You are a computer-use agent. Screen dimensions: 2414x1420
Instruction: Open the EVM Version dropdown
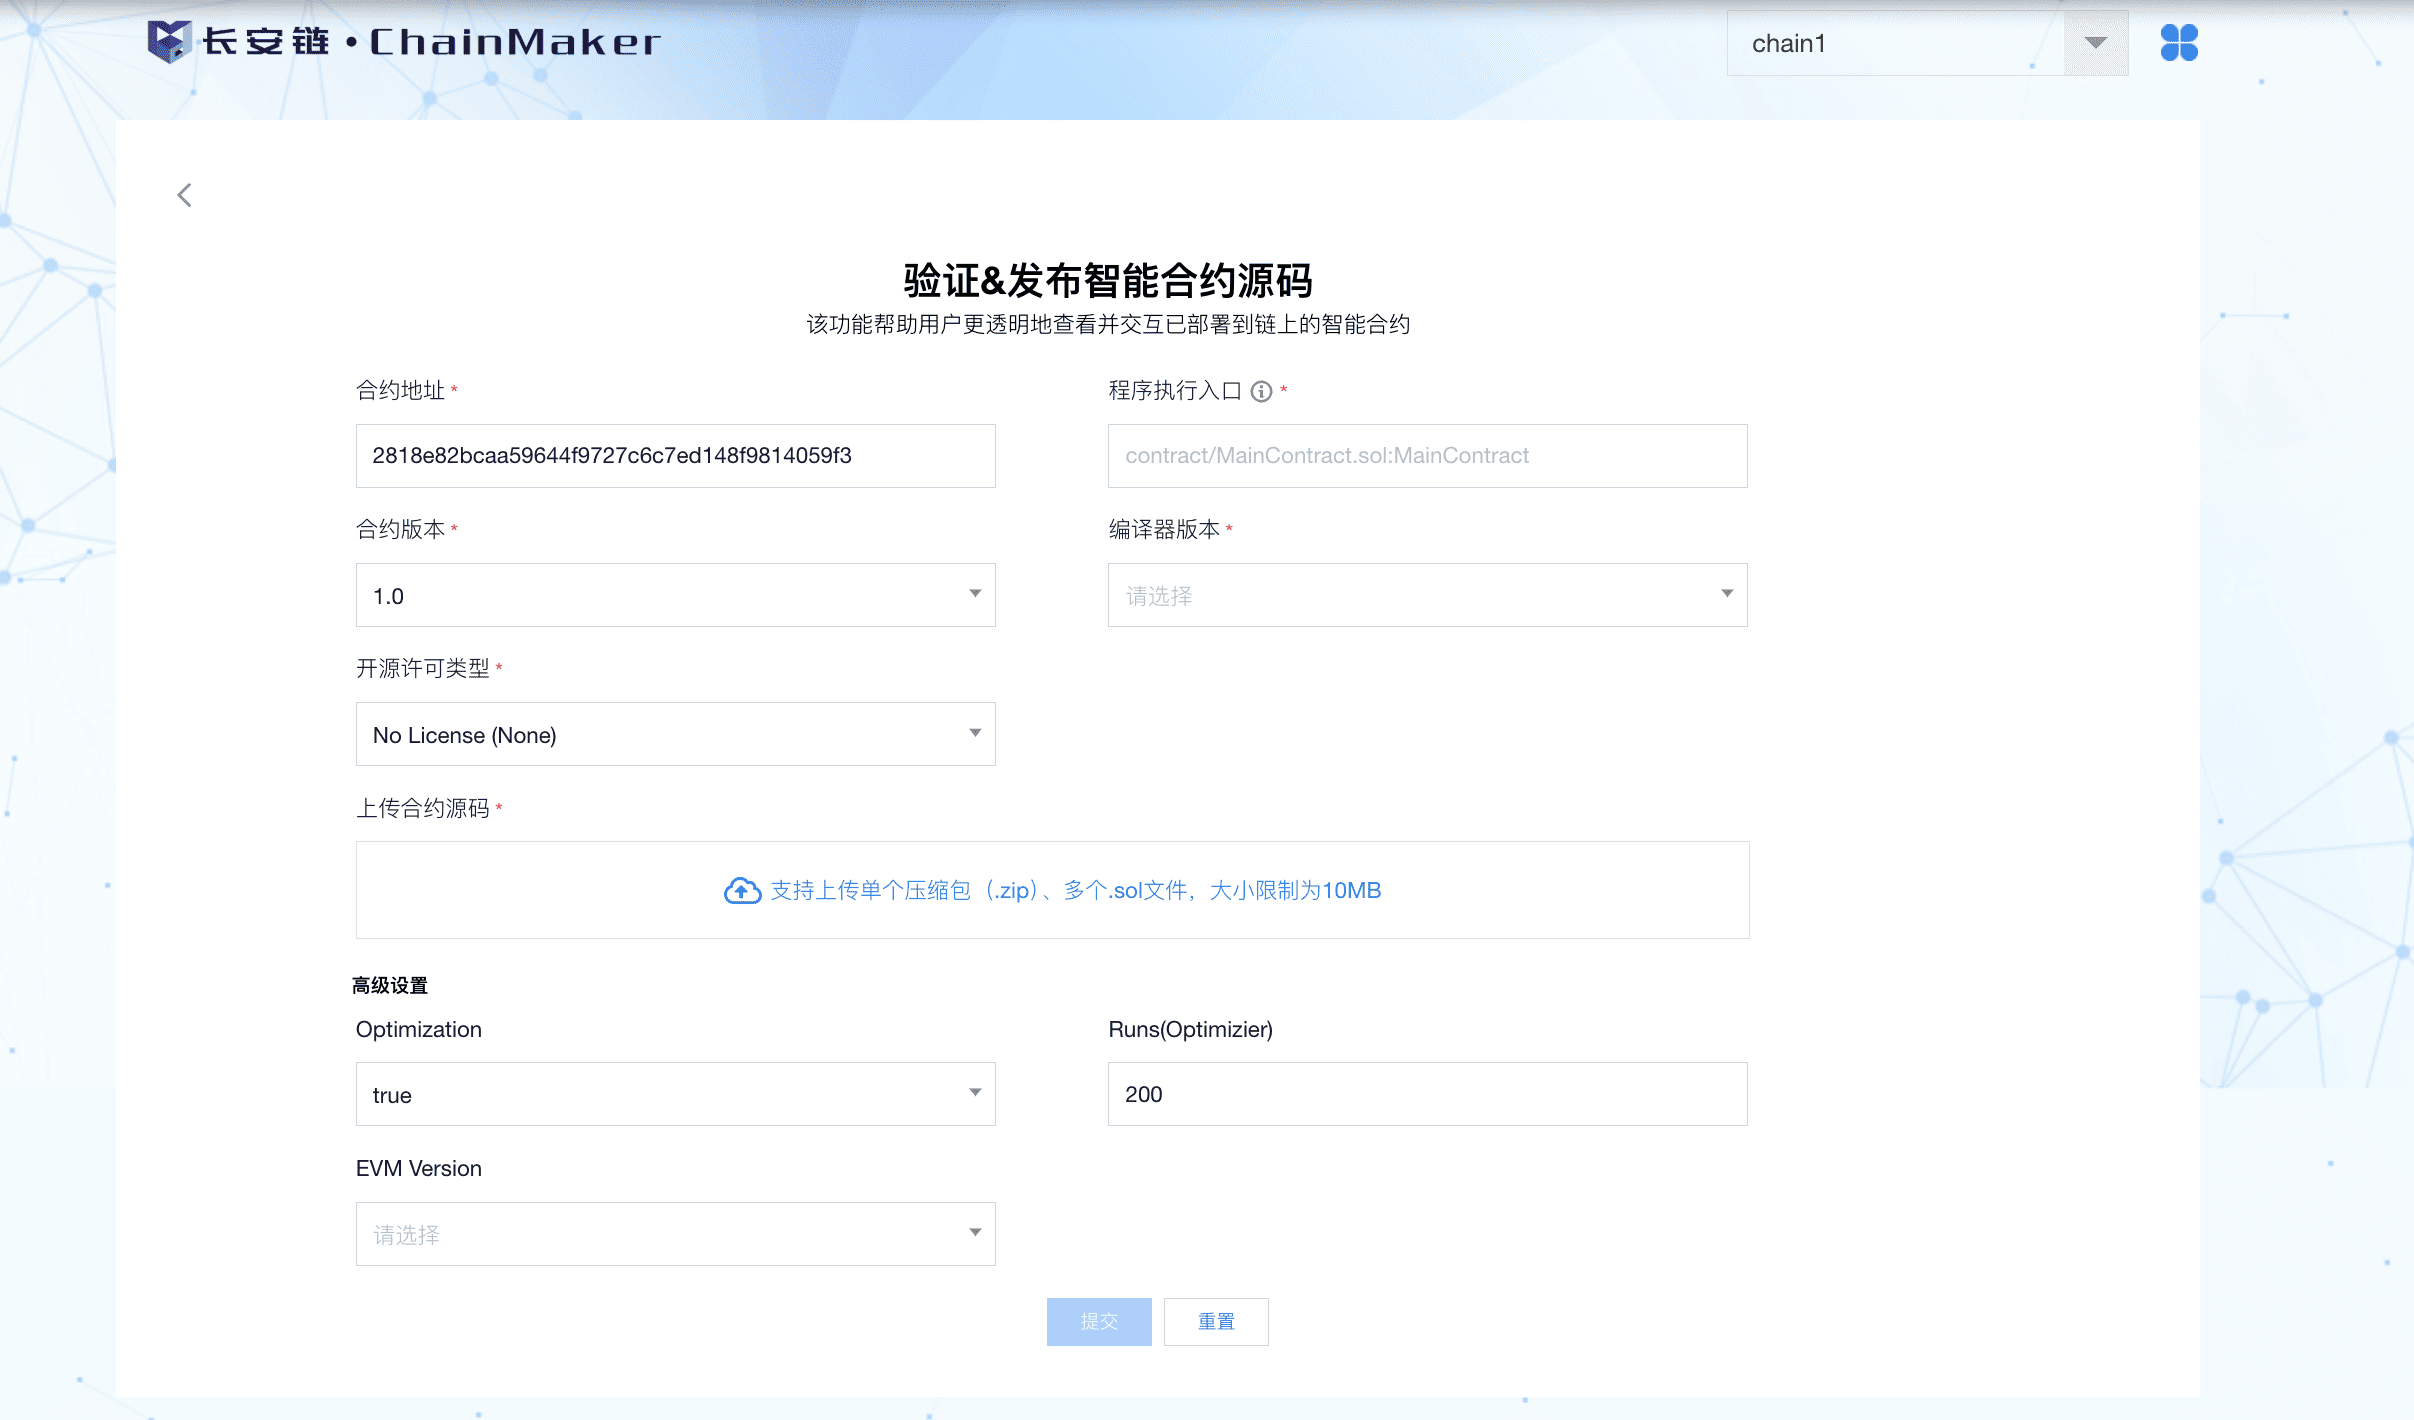[x=675, y=1234]
